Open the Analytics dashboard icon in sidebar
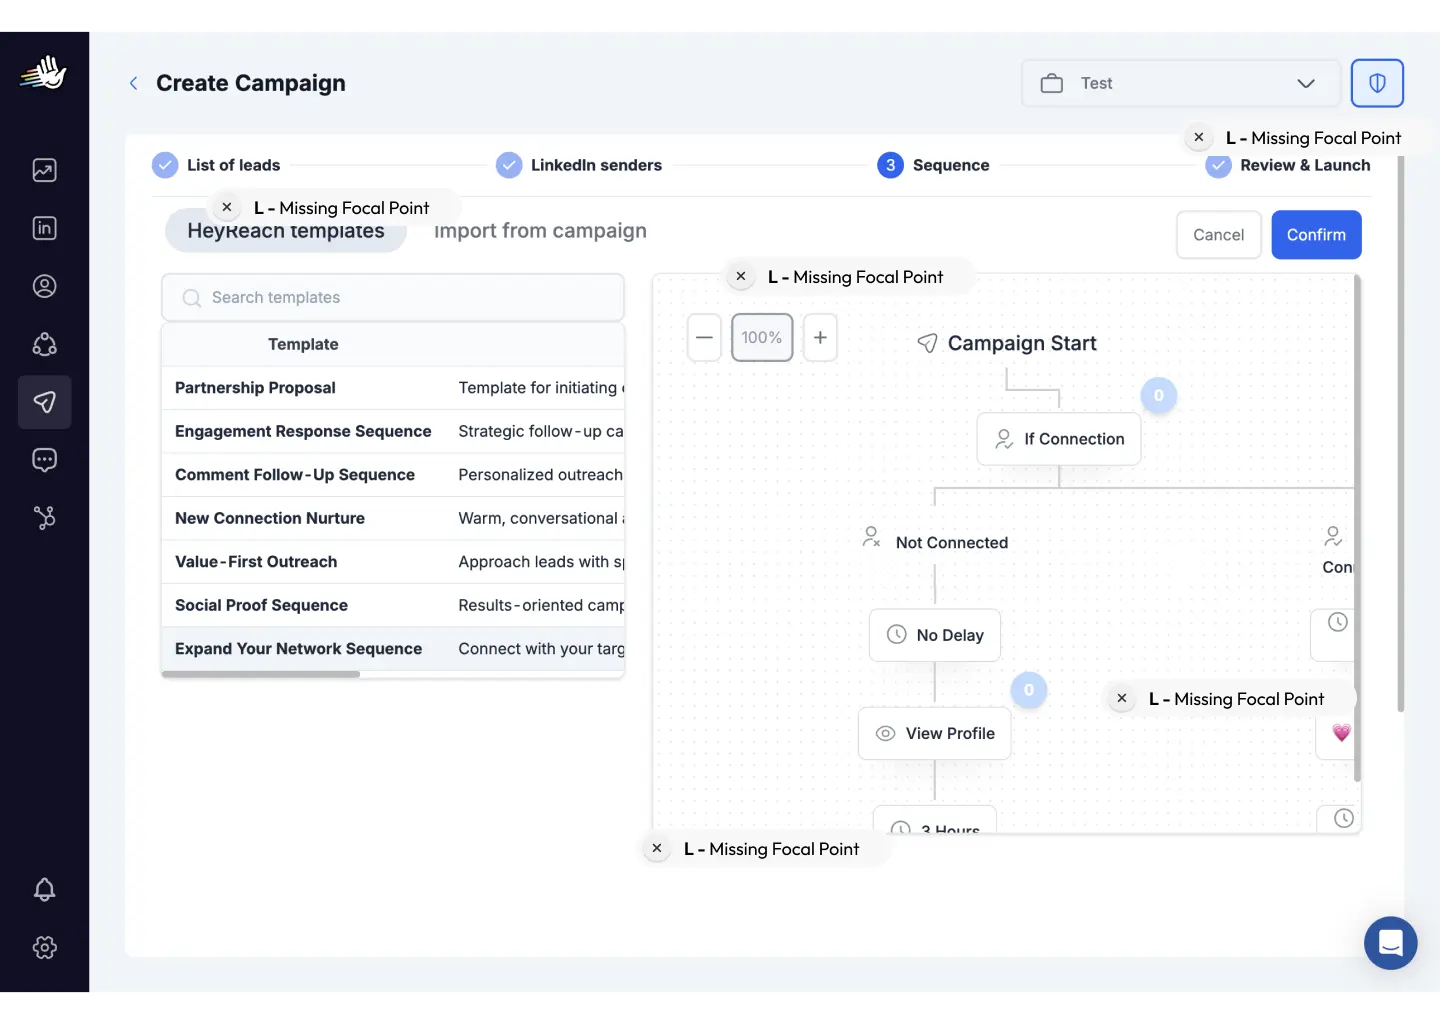The height and width of the screenshot is (1024, 1440). point(44,170)
